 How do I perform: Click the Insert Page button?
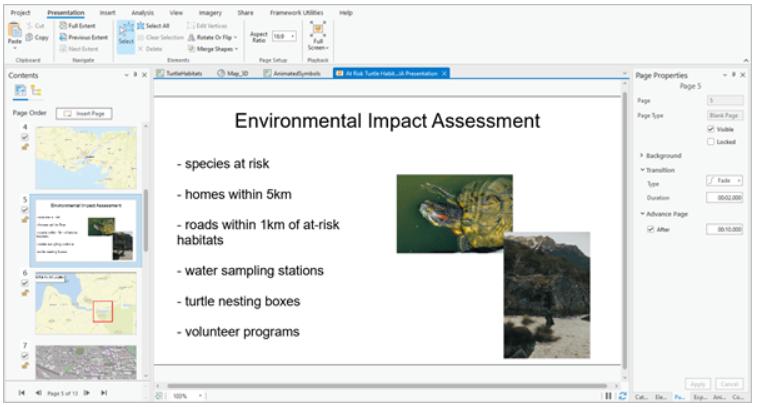tap(84, 113)
